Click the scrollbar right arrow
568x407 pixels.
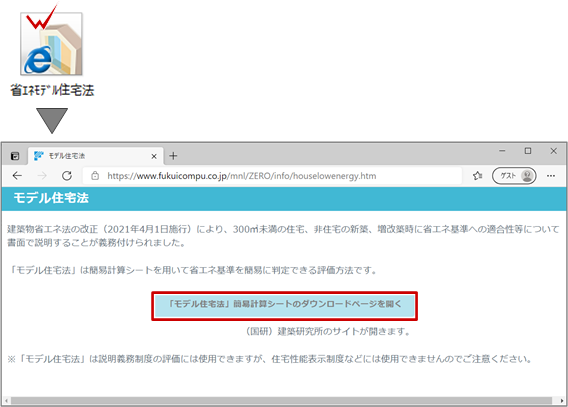click(562, 401)
